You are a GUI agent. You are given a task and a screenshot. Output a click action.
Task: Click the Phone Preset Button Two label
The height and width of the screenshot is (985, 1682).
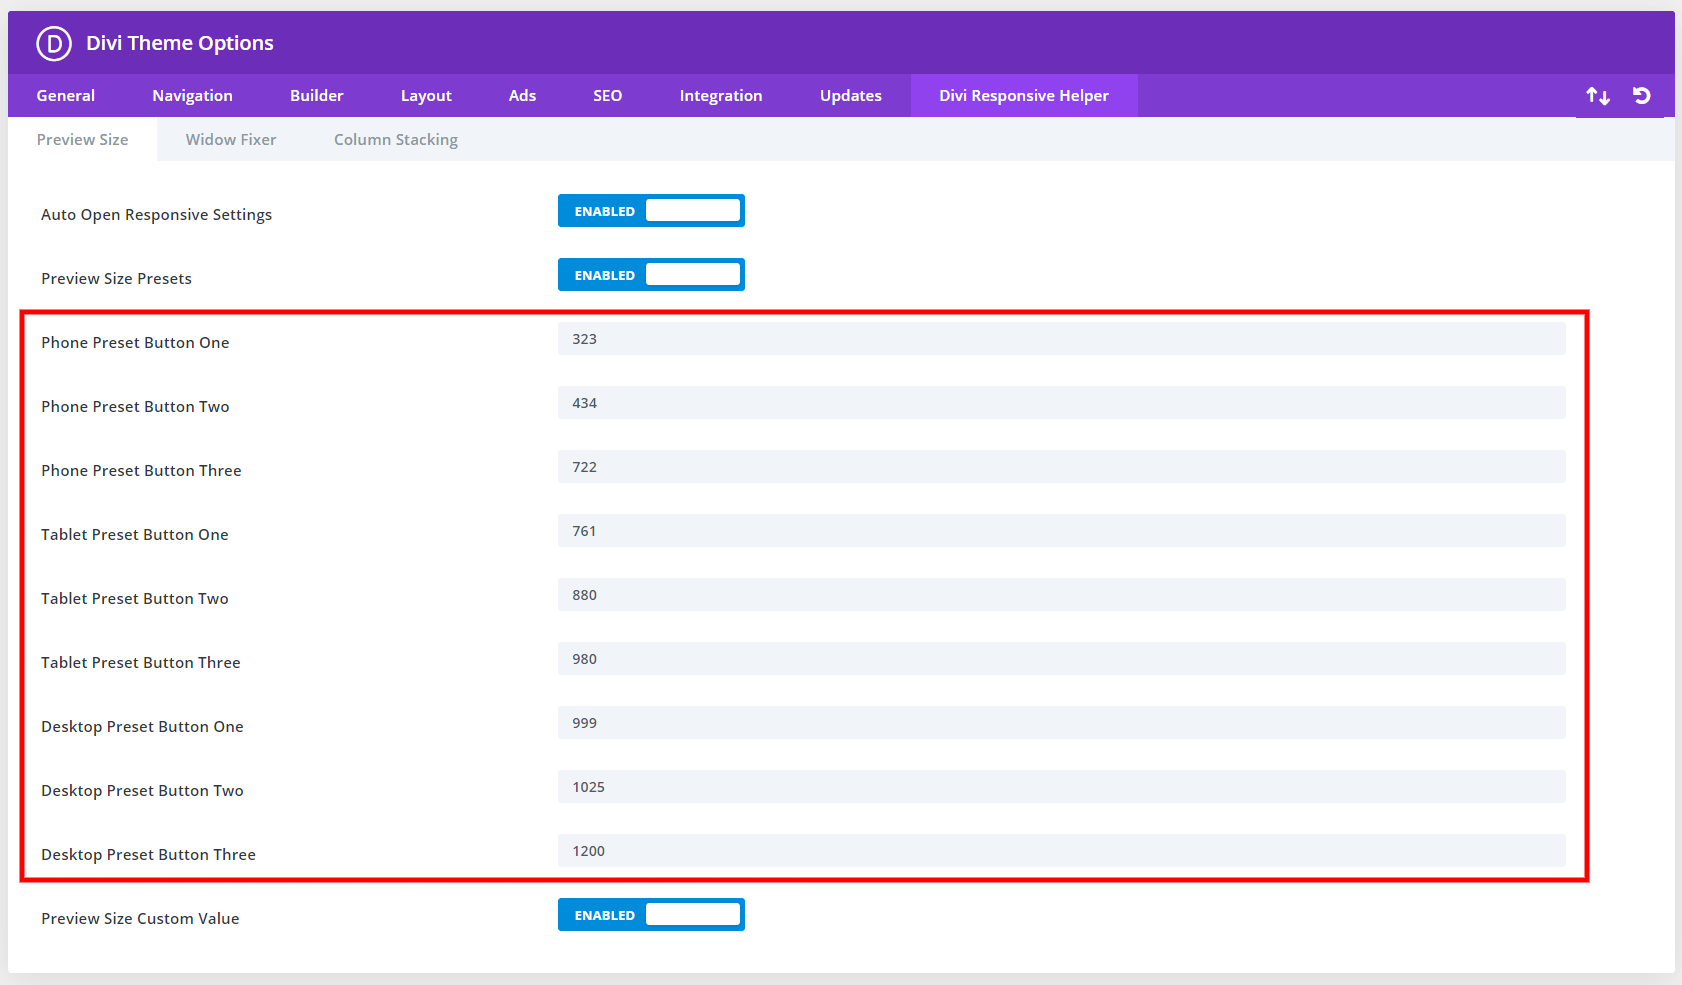[135, 407]
